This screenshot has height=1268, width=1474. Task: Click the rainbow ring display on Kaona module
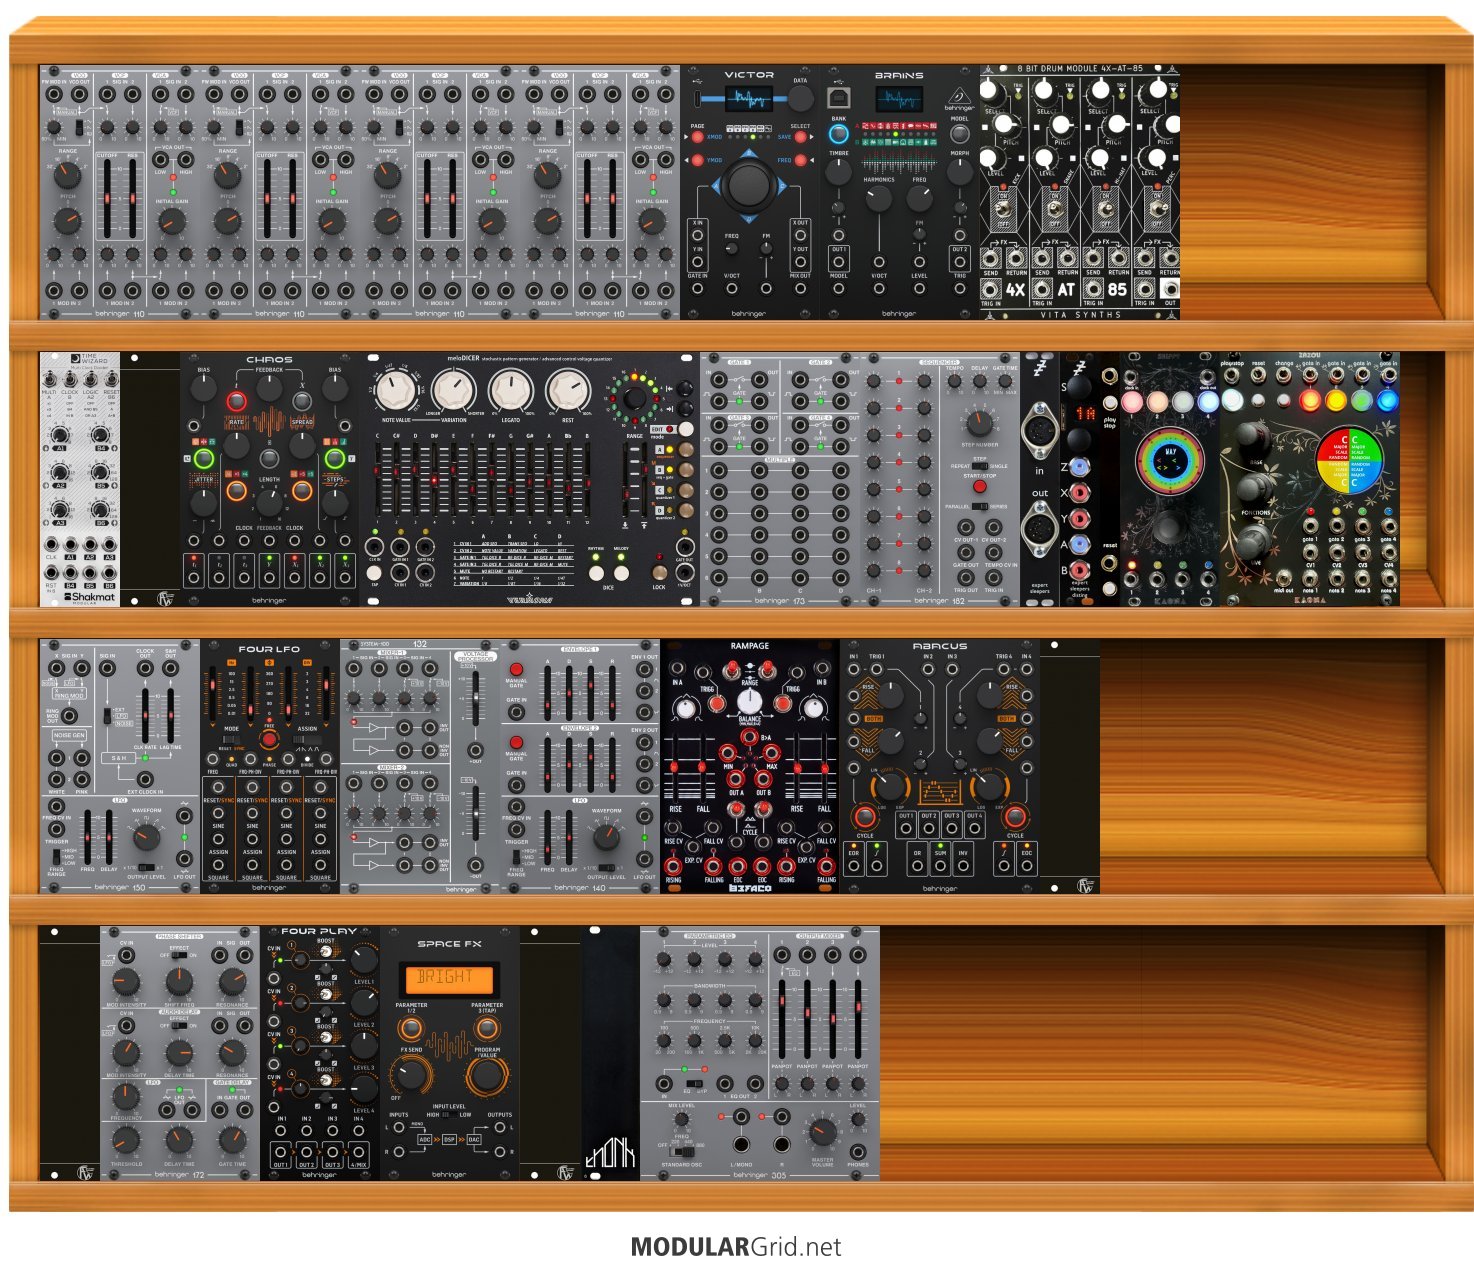tap(1170, 461)
